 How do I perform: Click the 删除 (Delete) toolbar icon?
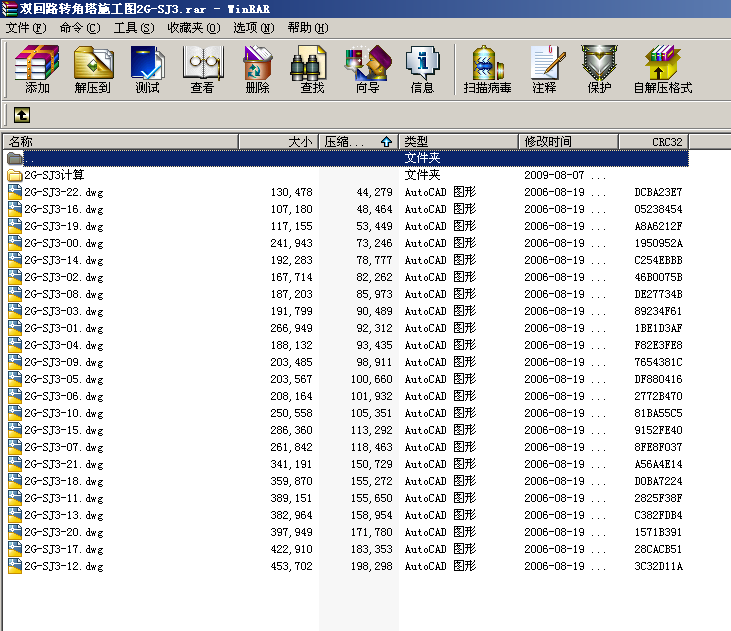point(257,69)
